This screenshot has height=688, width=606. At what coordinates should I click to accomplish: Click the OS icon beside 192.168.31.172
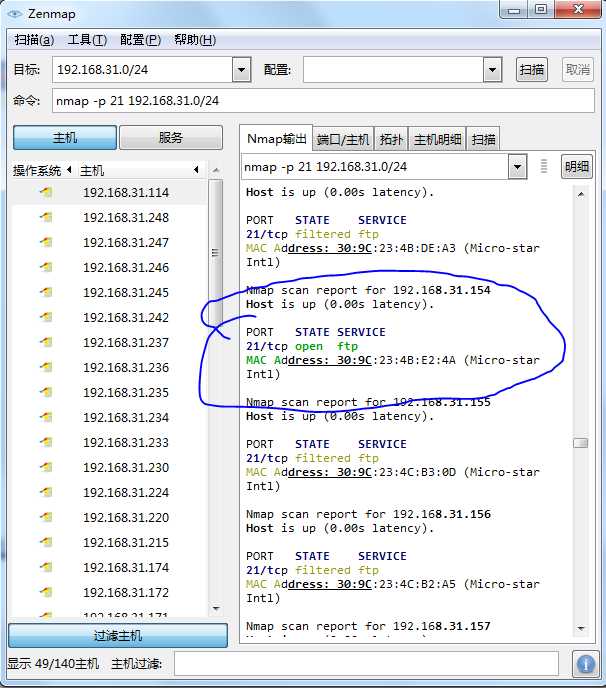[x=47, y=592]
